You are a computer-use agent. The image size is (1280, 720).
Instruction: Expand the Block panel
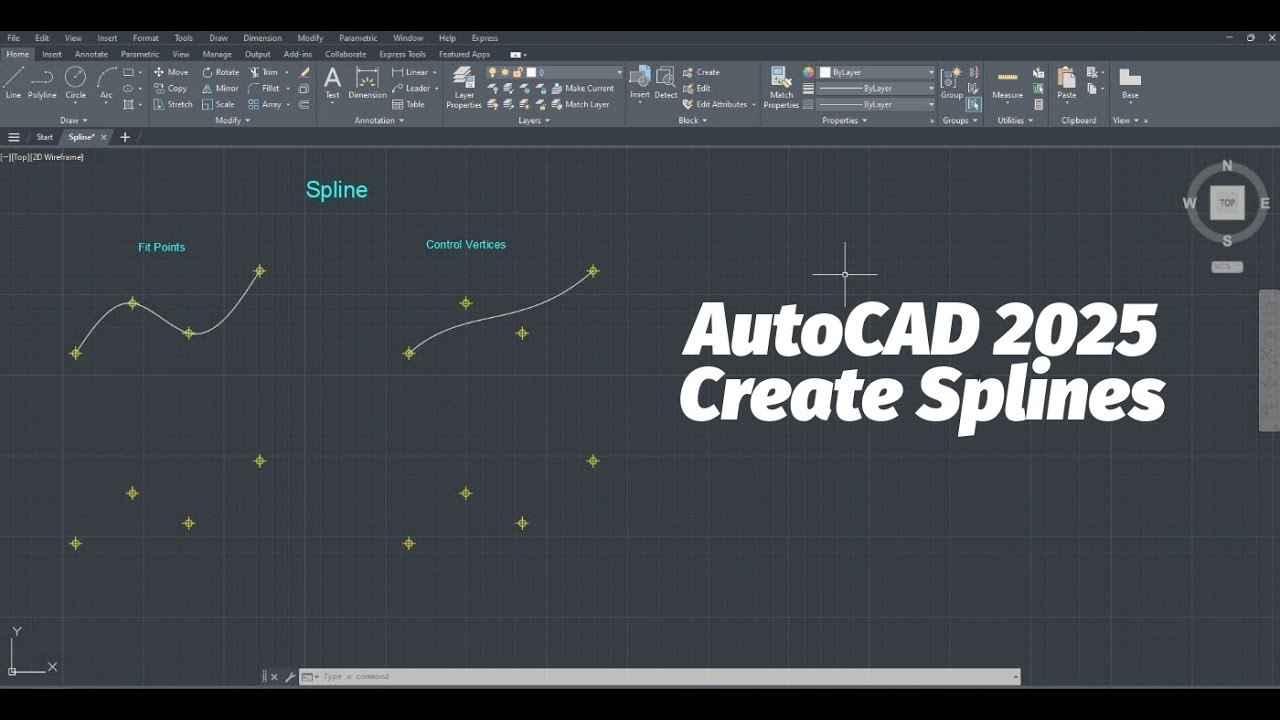(x=693, y=120)
